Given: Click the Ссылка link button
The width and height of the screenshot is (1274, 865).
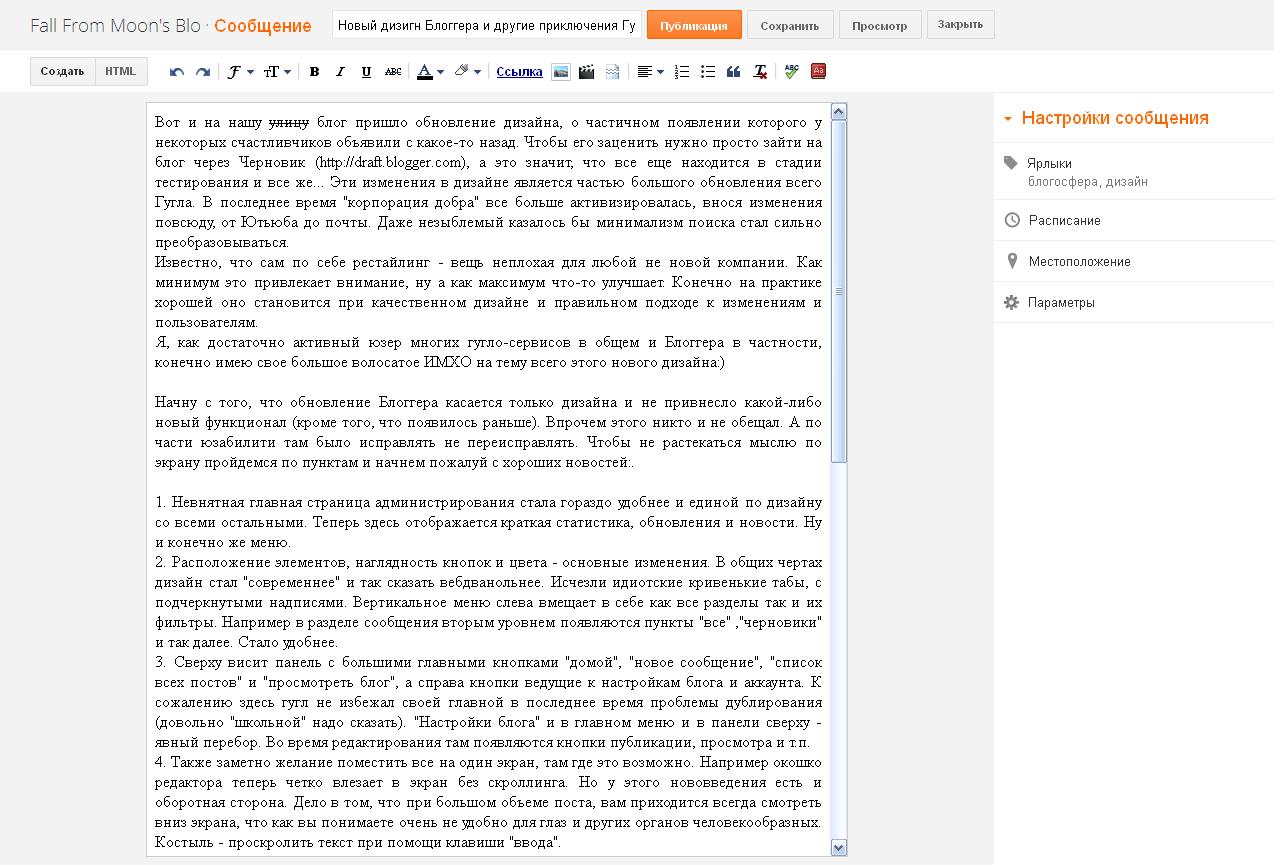Looking at the screenshot, I should click(519, 72).
